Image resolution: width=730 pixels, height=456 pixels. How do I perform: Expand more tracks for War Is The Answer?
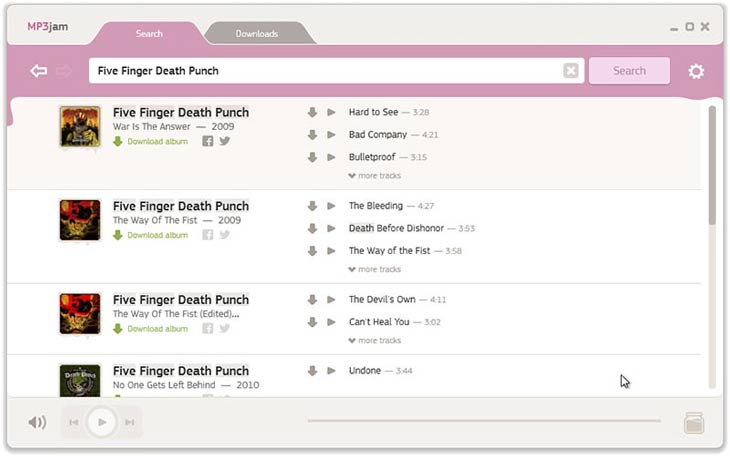tap(375, 176)
